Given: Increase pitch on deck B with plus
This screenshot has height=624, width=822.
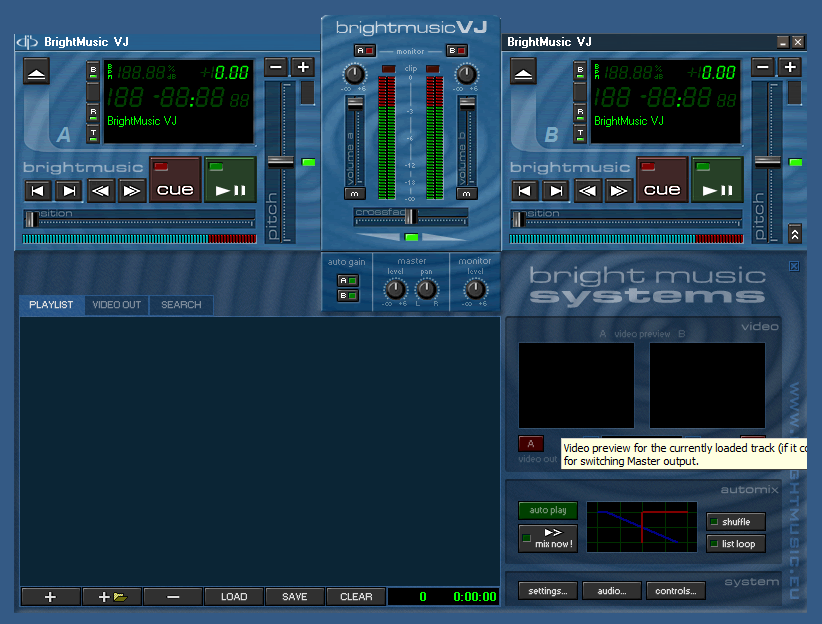Looking at the screenshot, I should [790, 67].
